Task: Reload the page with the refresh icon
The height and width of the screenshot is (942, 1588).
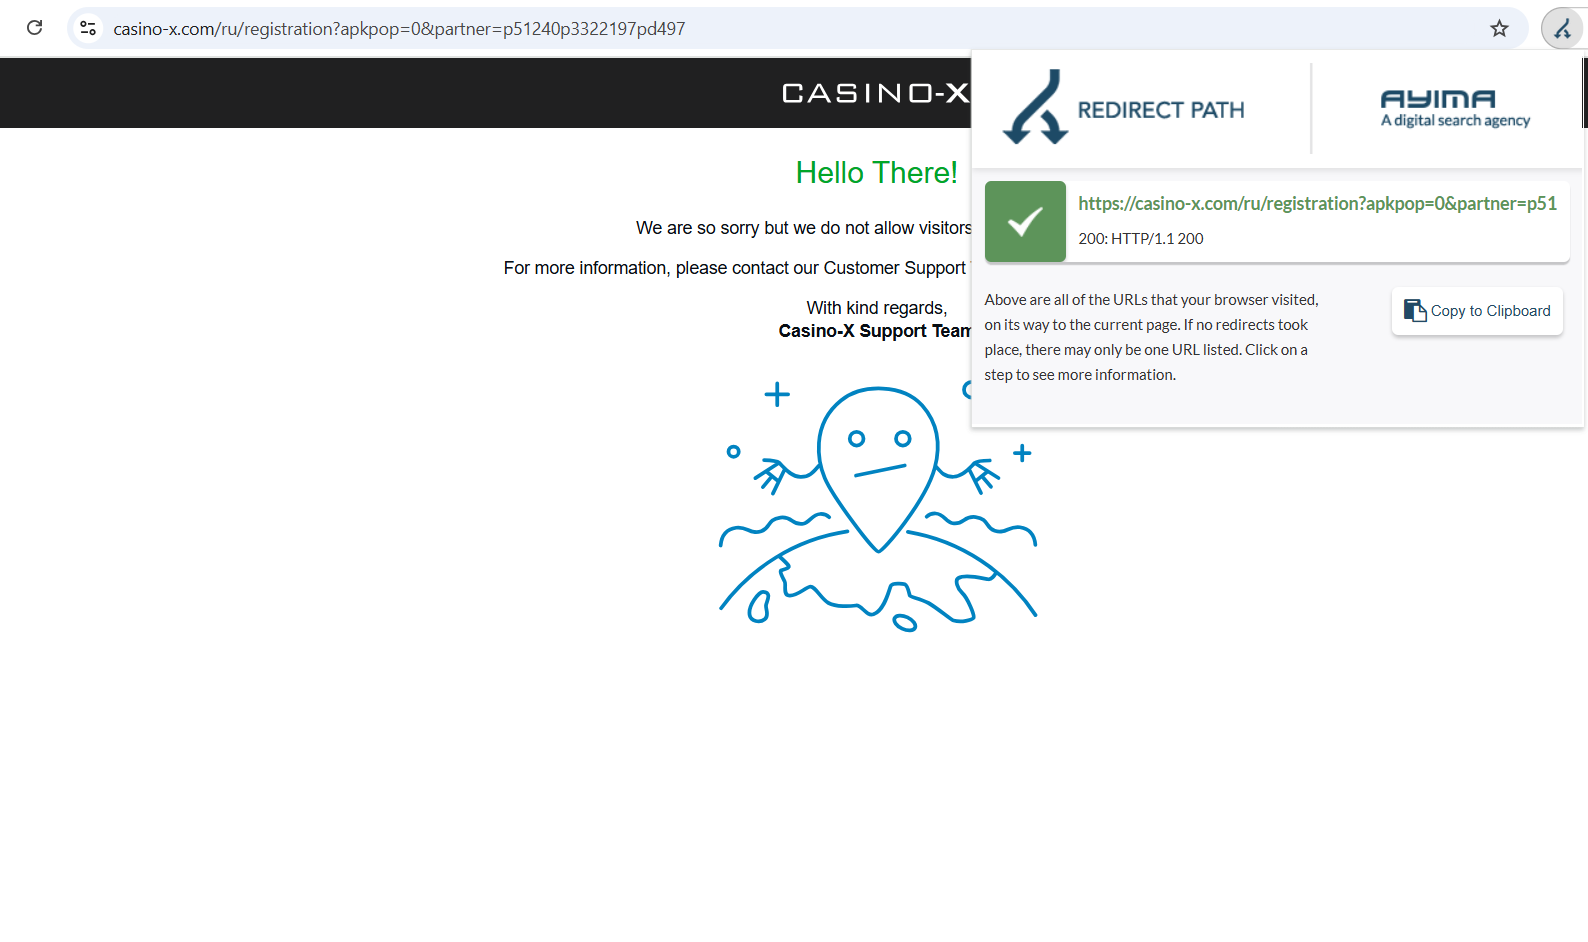Action: (x=35, y=28)
